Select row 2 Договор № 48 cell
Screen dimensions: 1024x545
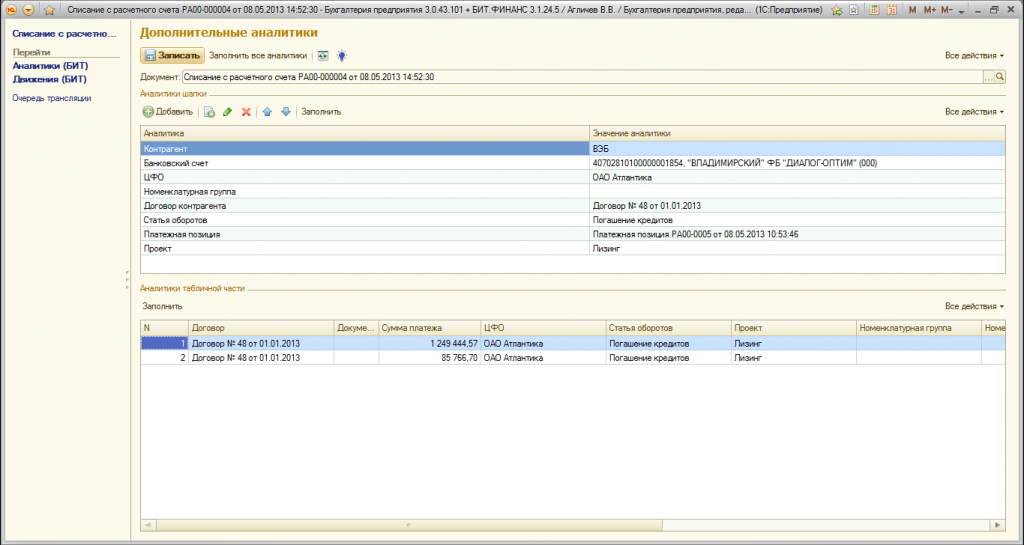(x=261, y=358)
